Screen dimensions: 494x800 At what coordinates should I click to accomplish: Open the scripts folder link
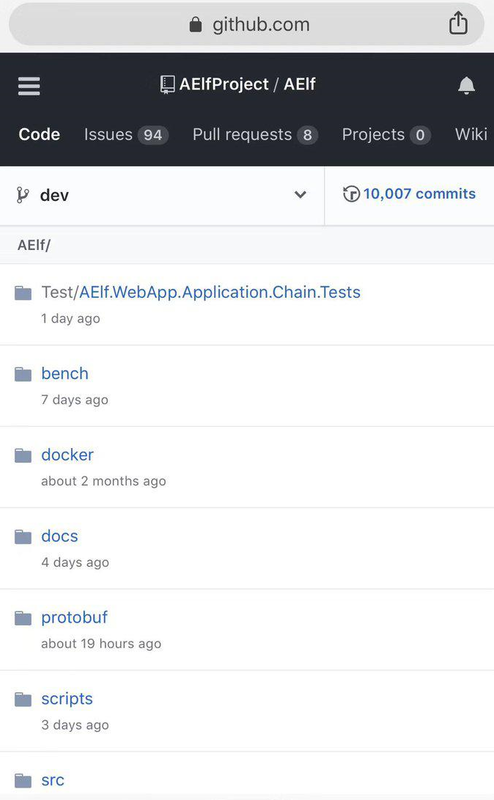(67, 698)
